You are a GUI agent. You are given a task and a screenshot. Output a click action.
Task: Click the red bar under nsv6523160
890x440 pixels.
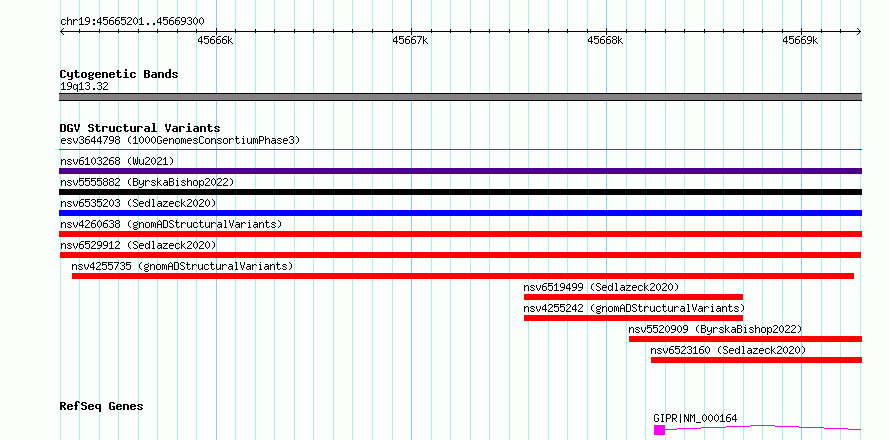756,360
